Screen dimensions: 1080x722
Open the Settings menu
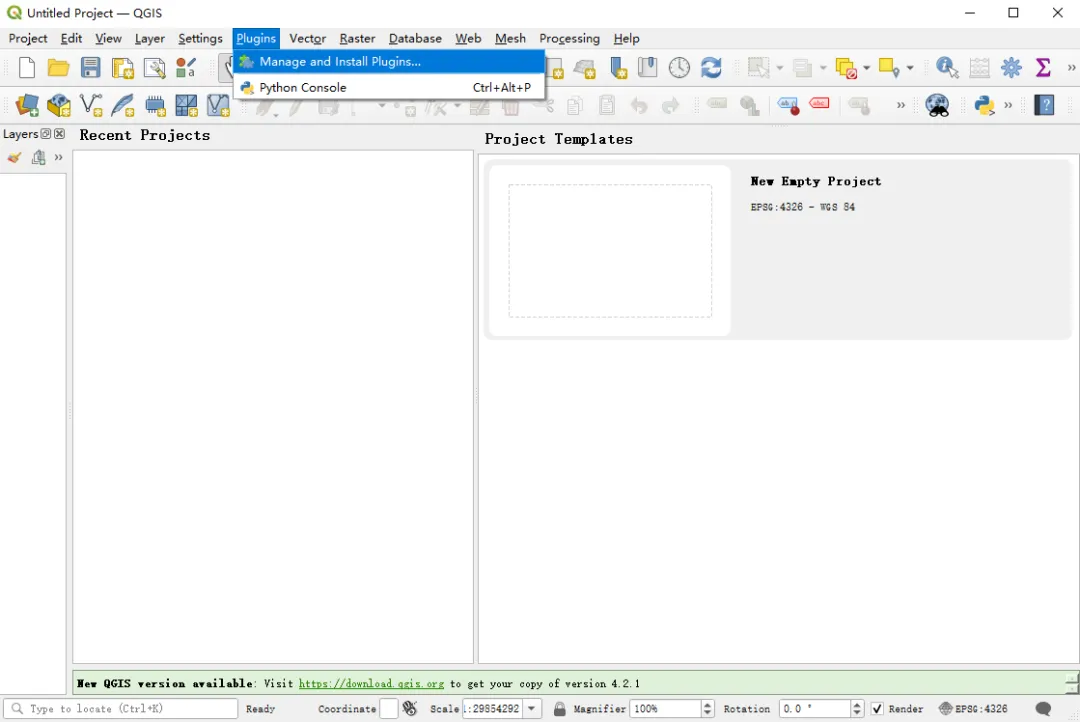pyautogui.click(x=200, y=39)
